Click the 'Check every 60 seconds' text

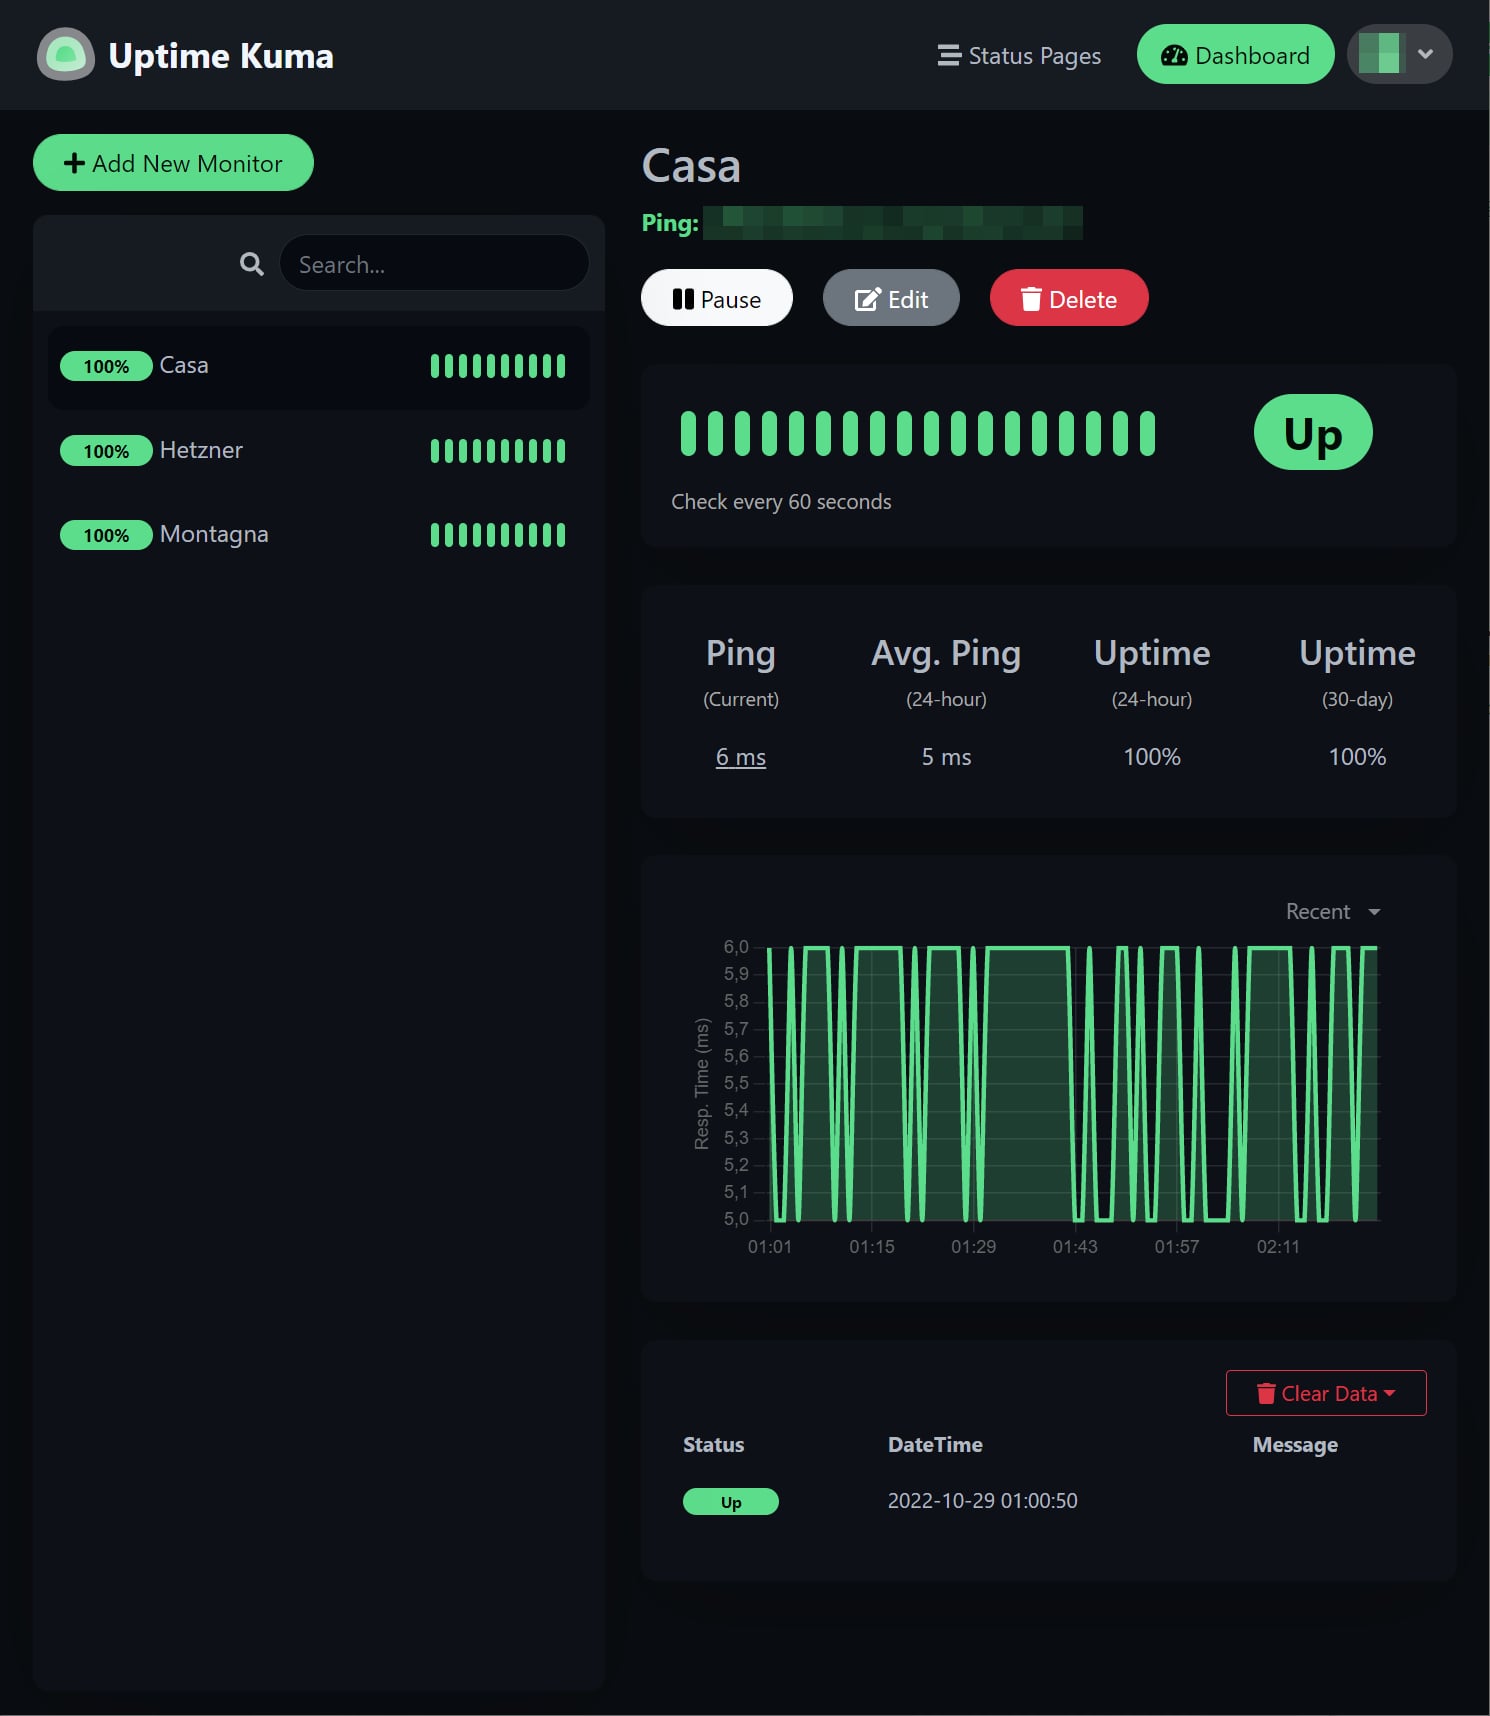coord(781,502)
